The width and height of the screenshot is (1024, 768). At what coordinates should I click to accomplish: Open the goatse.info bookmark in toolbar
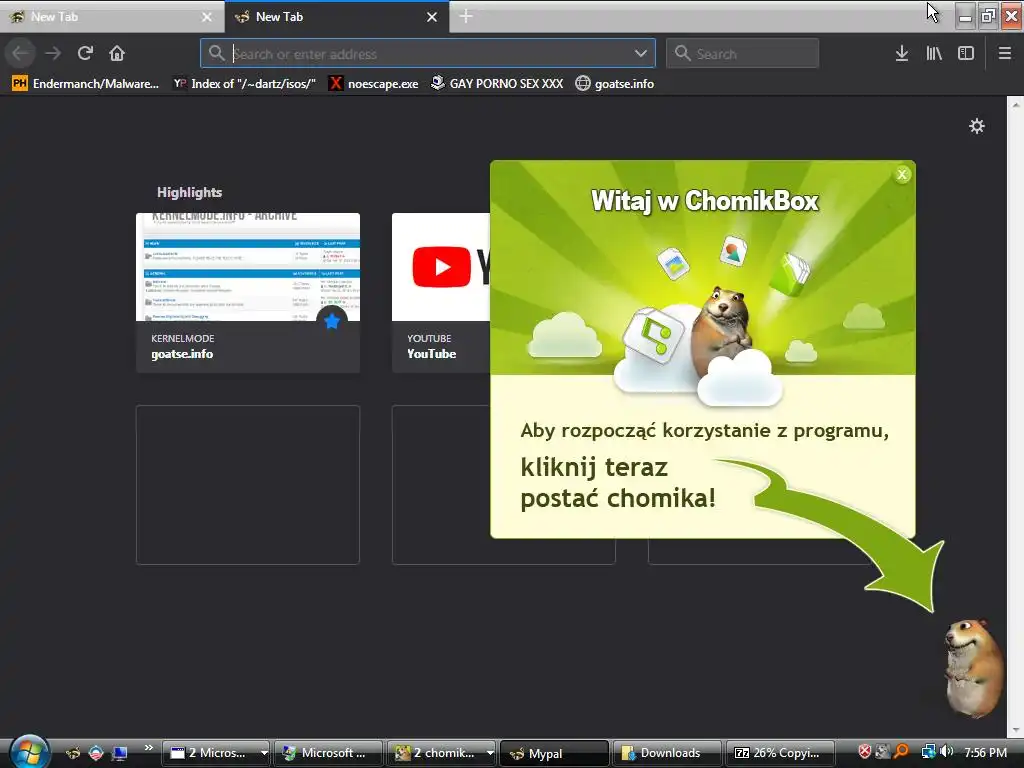click(x=615, y=84)
